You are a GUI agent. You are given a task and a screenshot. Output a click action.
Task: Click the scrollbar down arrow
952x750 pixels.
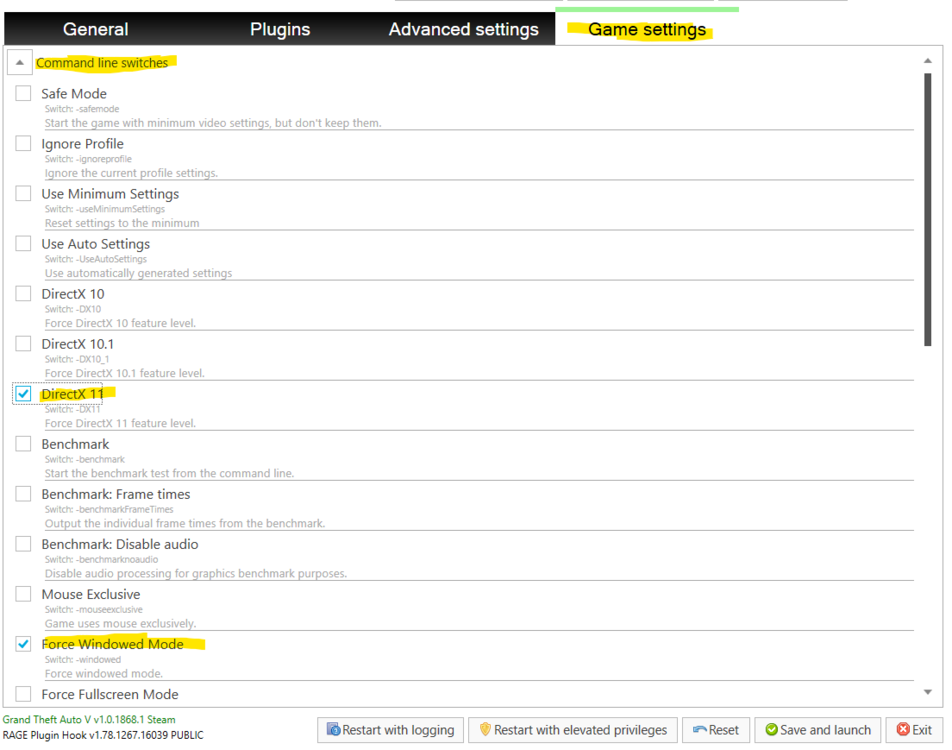point(928,692)
